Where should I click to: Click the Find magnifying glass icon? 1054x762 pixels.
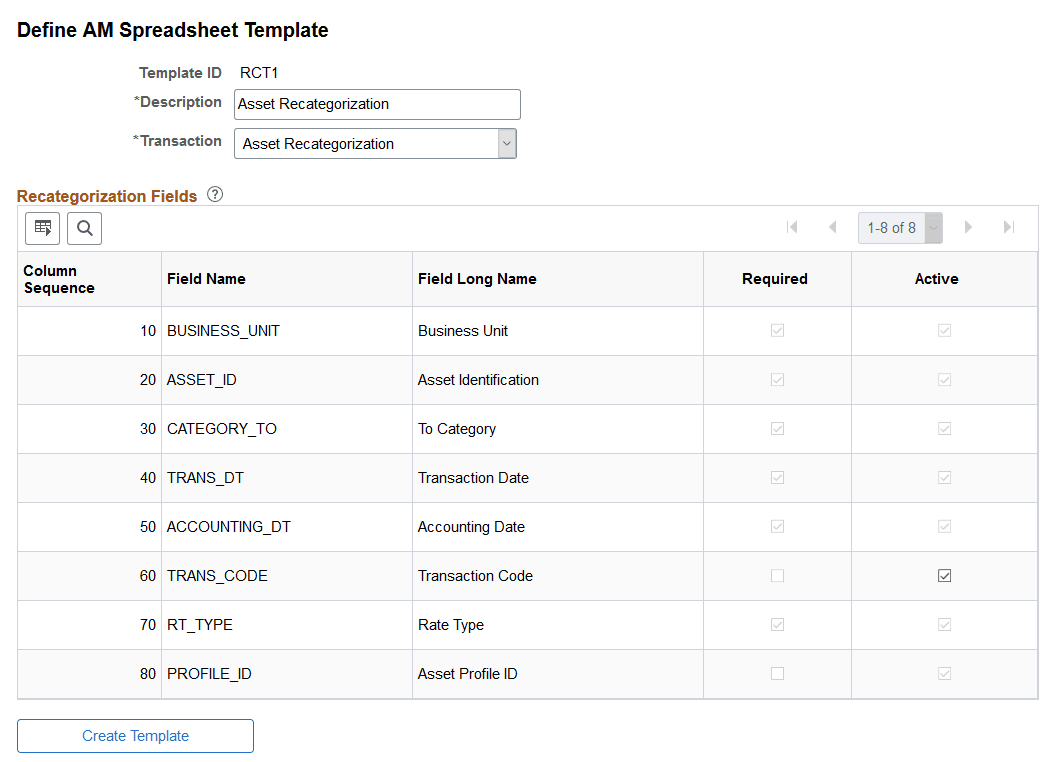point(84,228)
